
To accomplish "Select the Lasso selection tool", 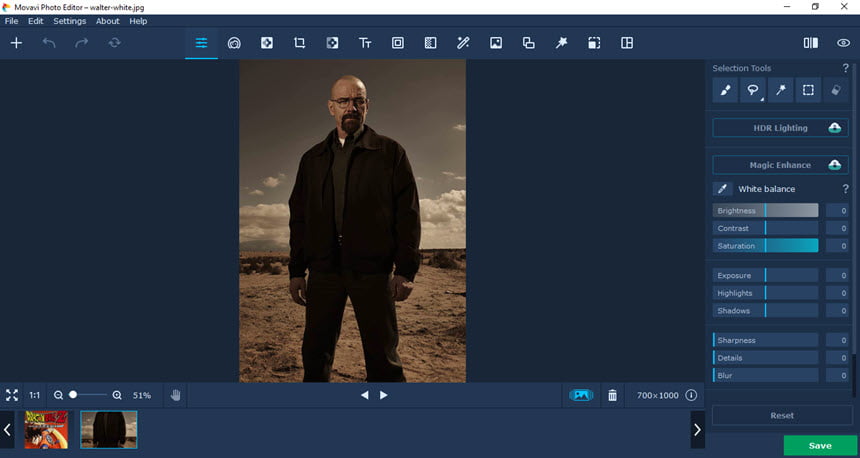I will pyautogui.click(x=753, y=90).
